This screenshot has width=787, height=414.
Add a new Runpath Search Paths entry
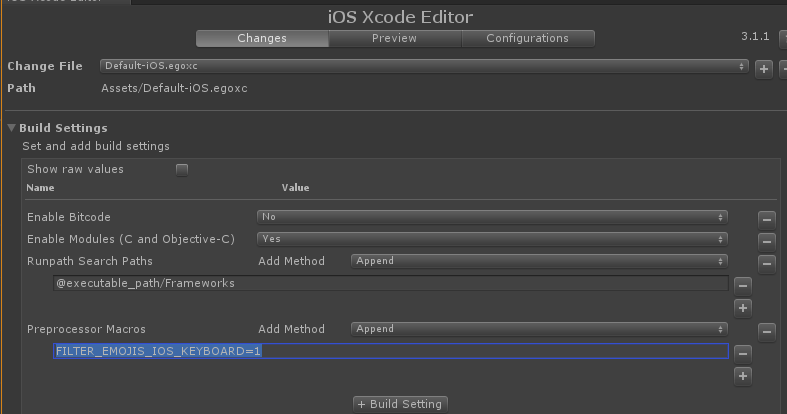(742, 307)
